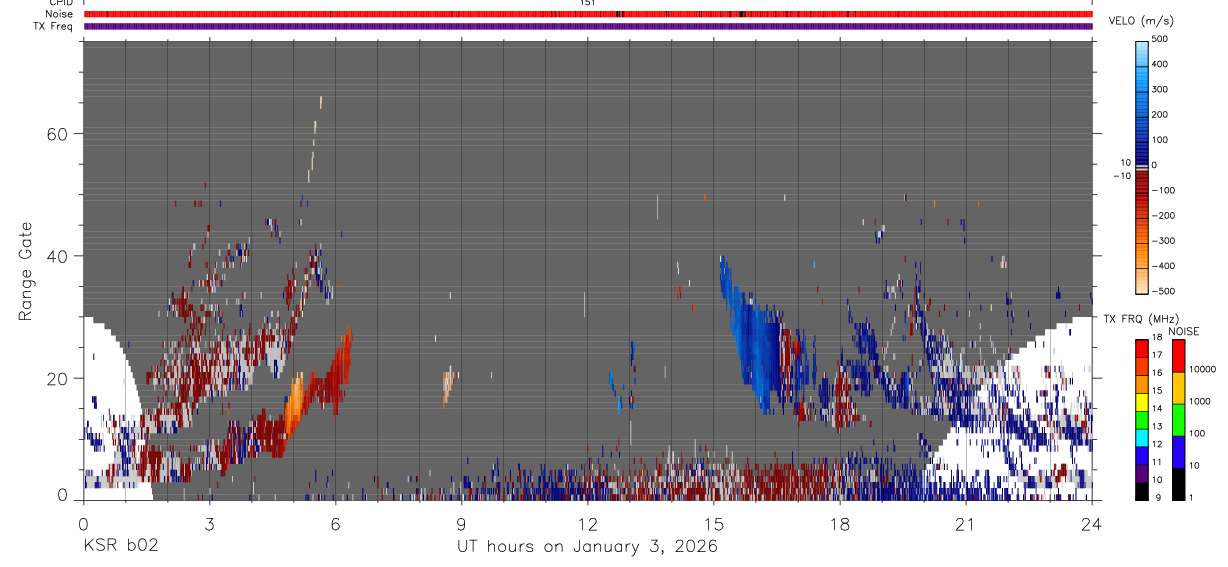Click the 500 tick on velocity colorbar
This screenshot has width=1228, height=567.
coord(1162,39)
